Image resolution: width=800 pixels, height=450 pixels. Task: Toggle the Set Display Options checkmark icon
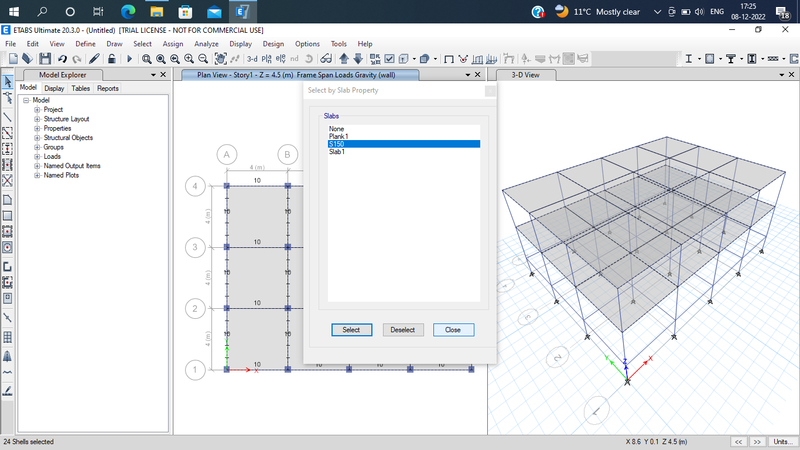coord(389,59)
